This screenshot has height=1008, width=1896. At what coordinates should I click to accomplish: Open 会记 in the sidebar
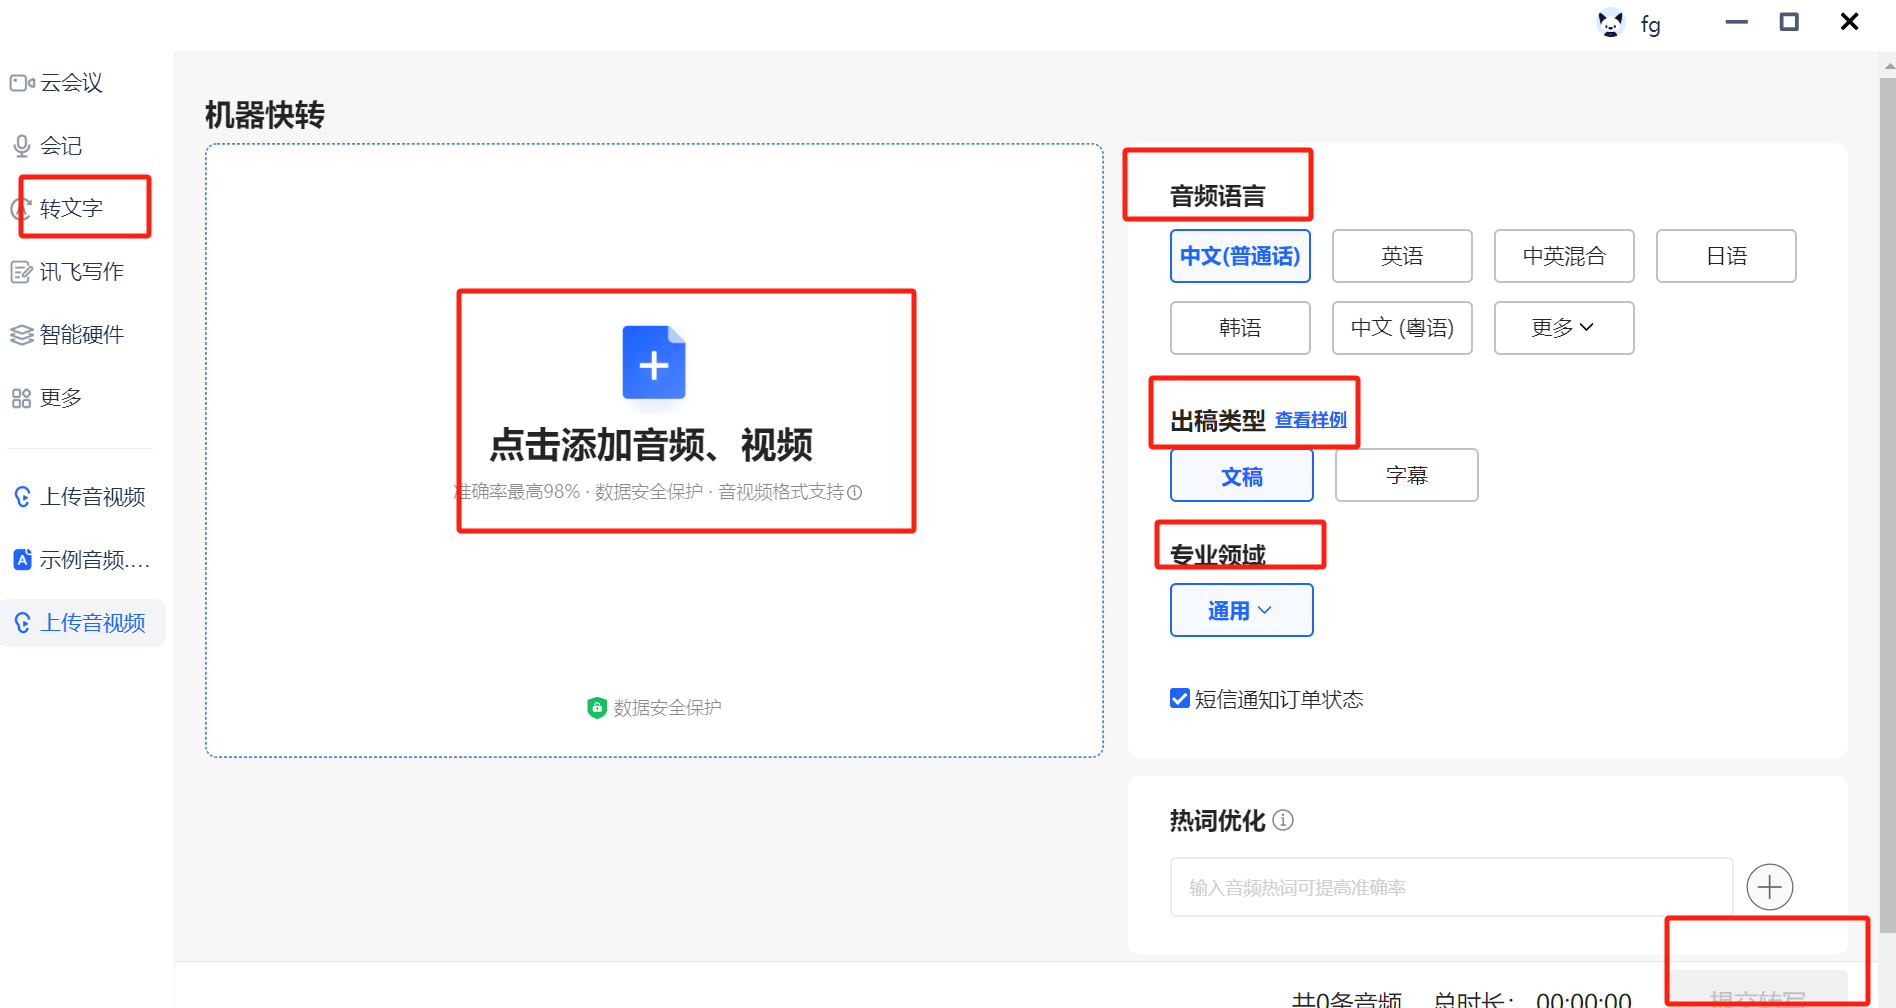[47, 146]
